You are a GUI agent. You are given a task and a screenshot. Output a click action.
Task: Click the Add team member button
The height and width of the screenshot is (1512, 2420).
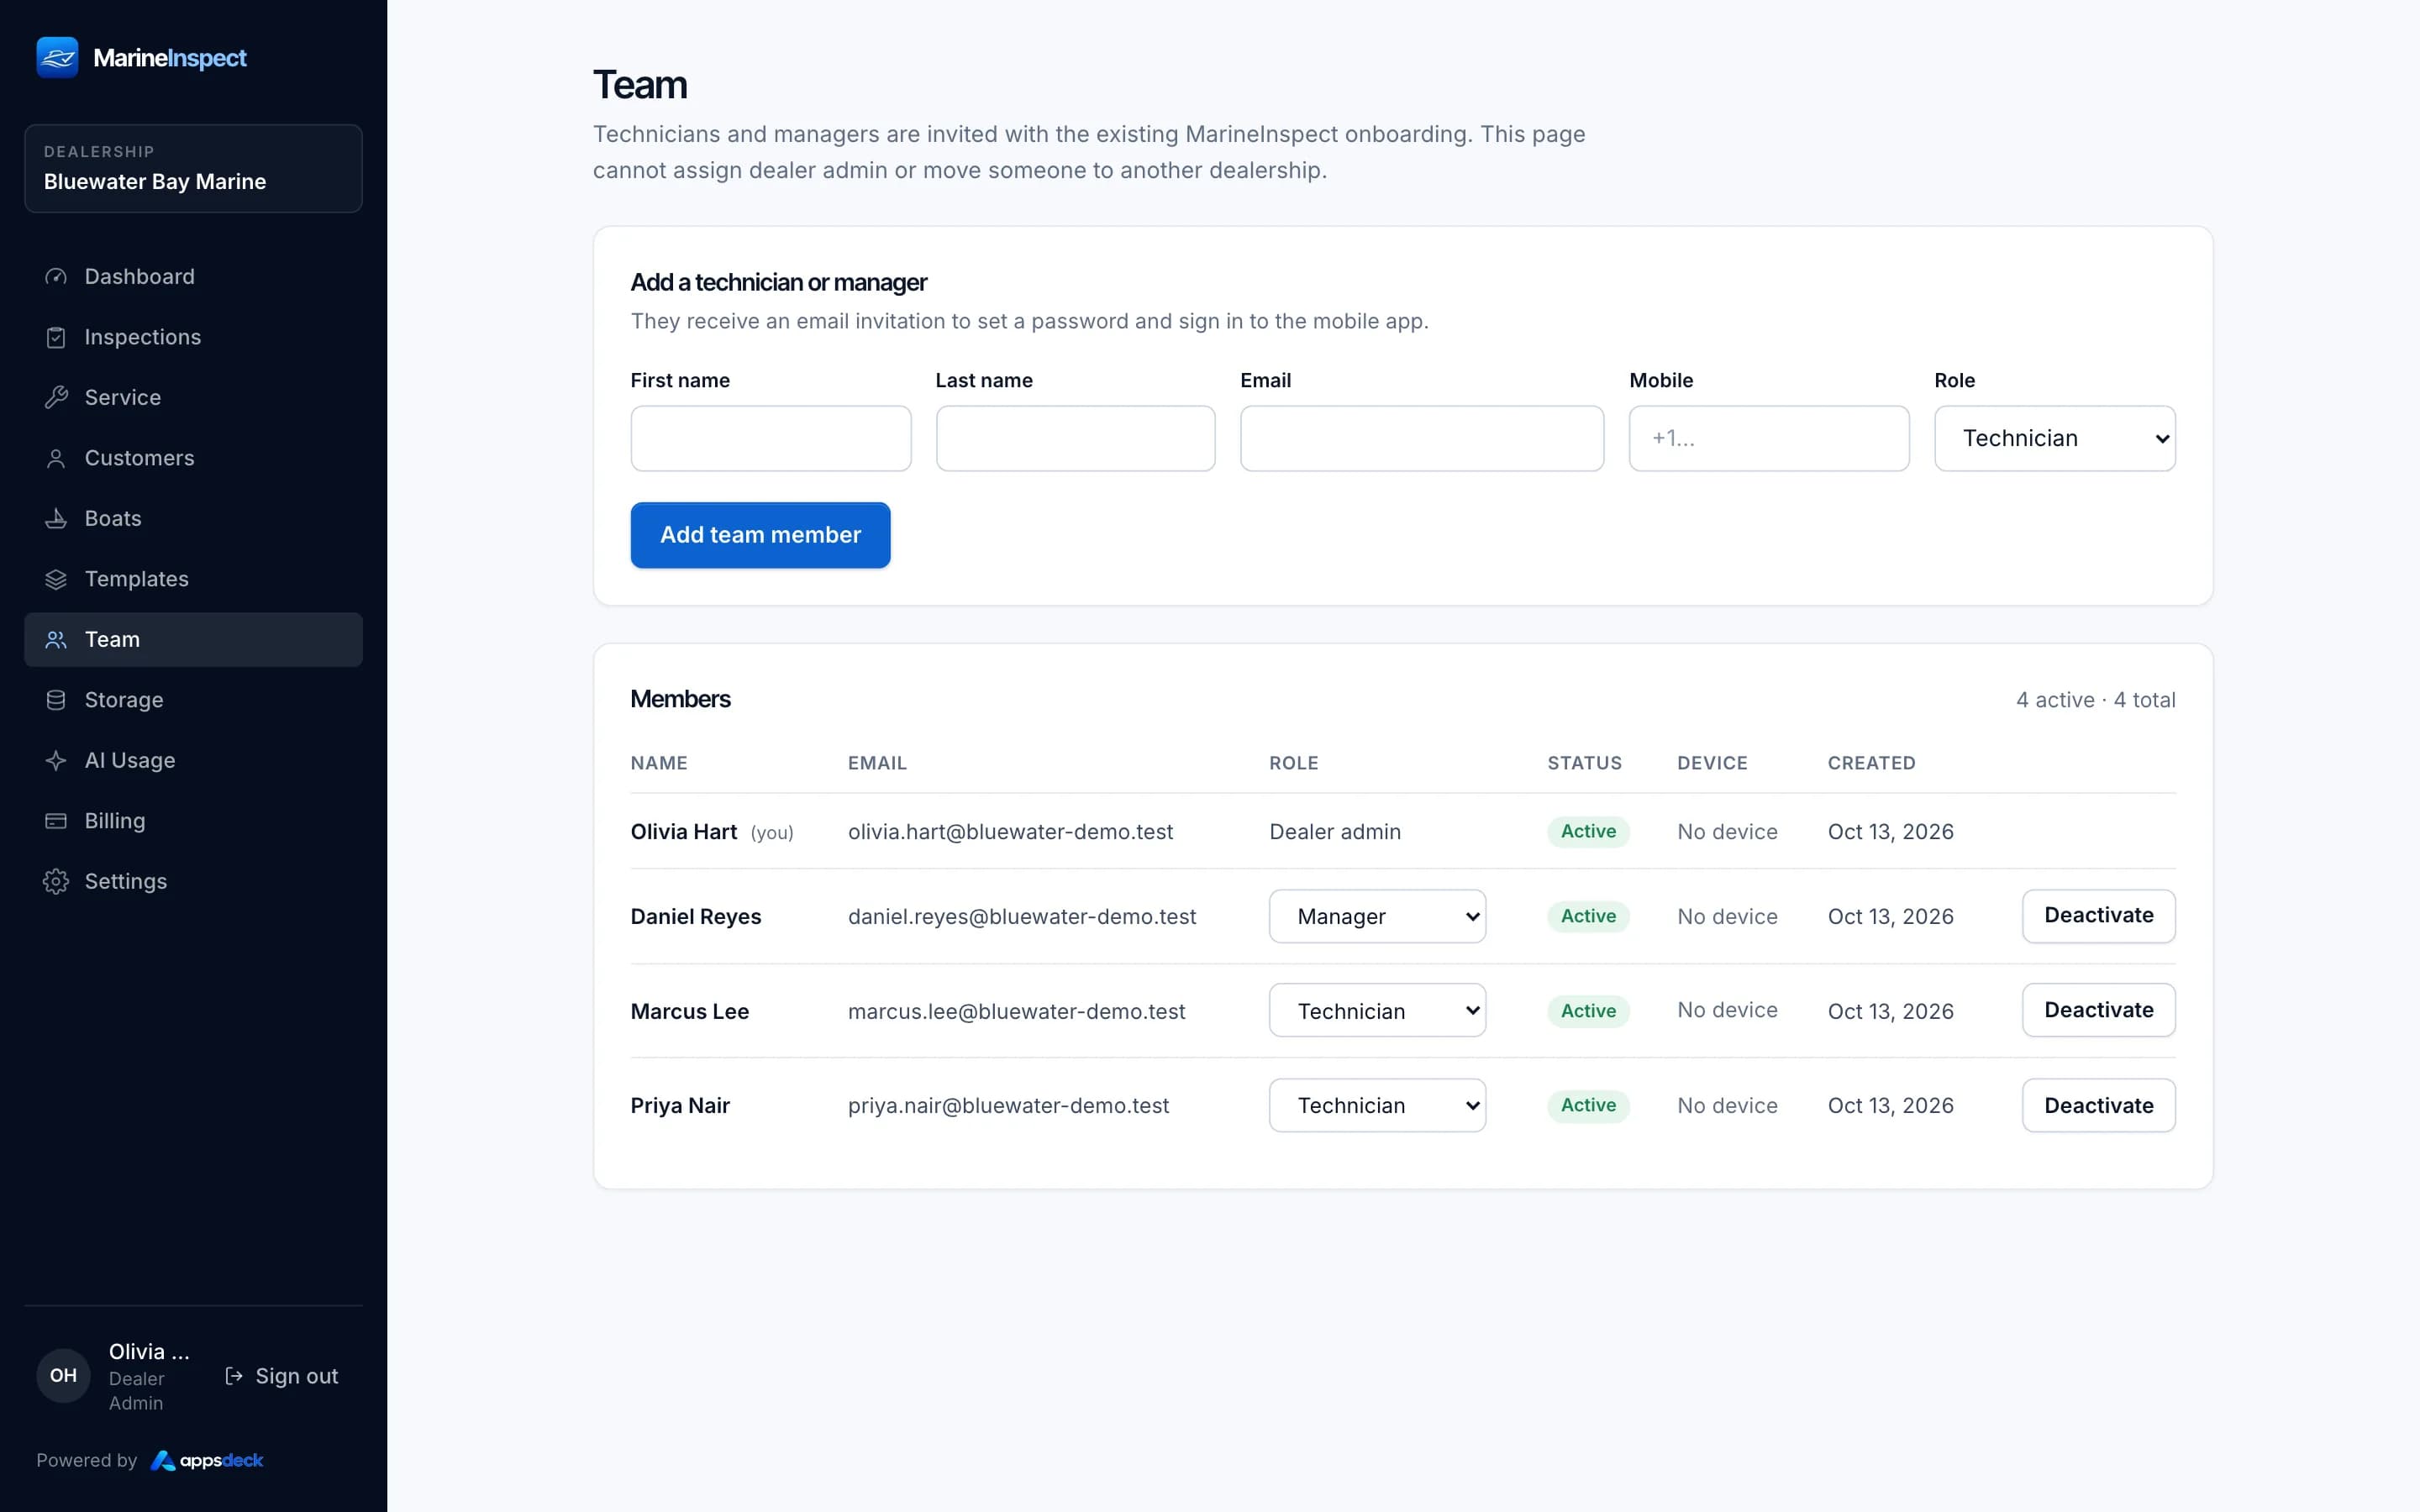760,535
